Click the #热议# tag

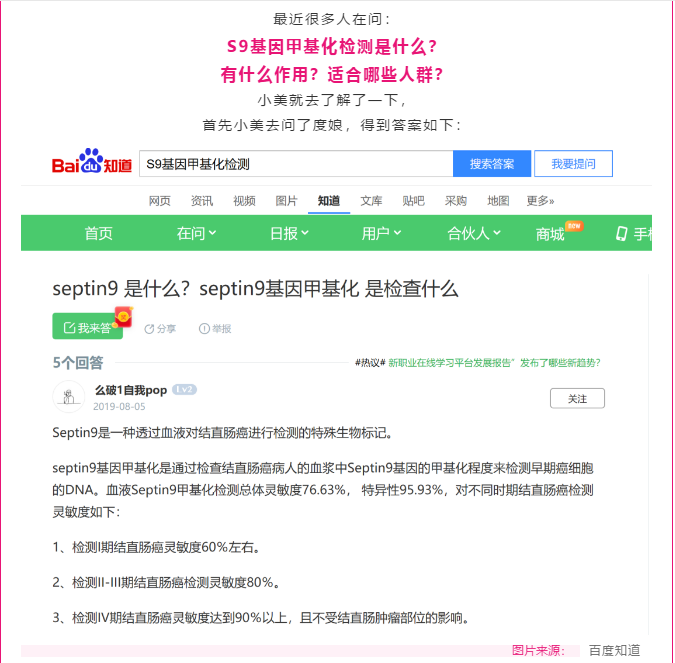pyautogui.click(x=370, y=363)
